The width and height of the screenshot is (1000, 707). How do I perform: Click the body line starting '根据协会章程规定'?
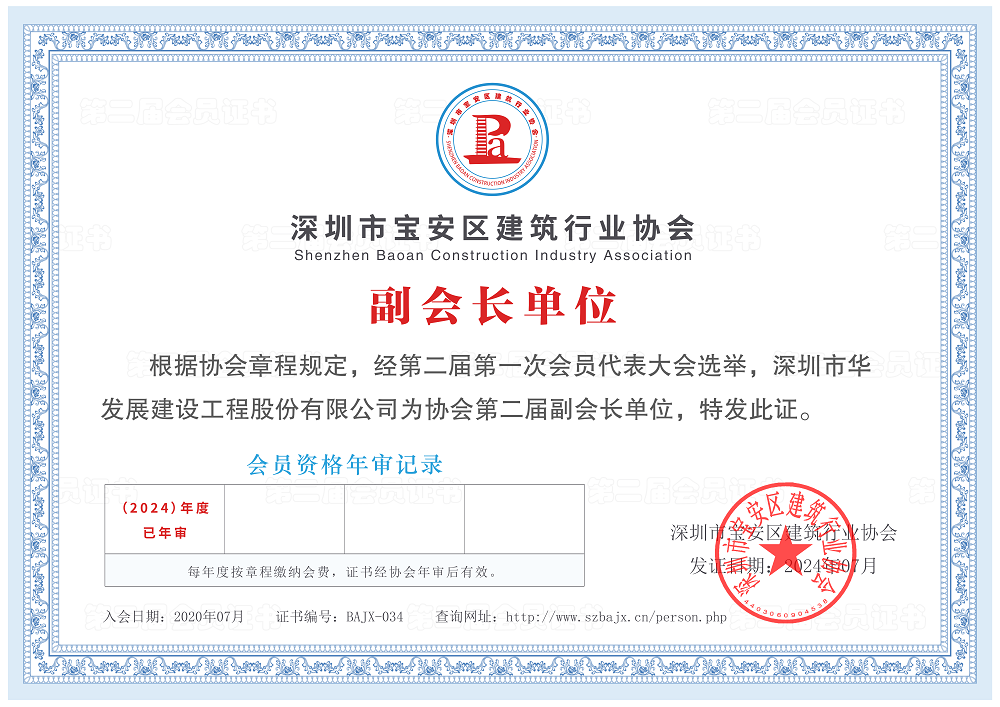510,366
